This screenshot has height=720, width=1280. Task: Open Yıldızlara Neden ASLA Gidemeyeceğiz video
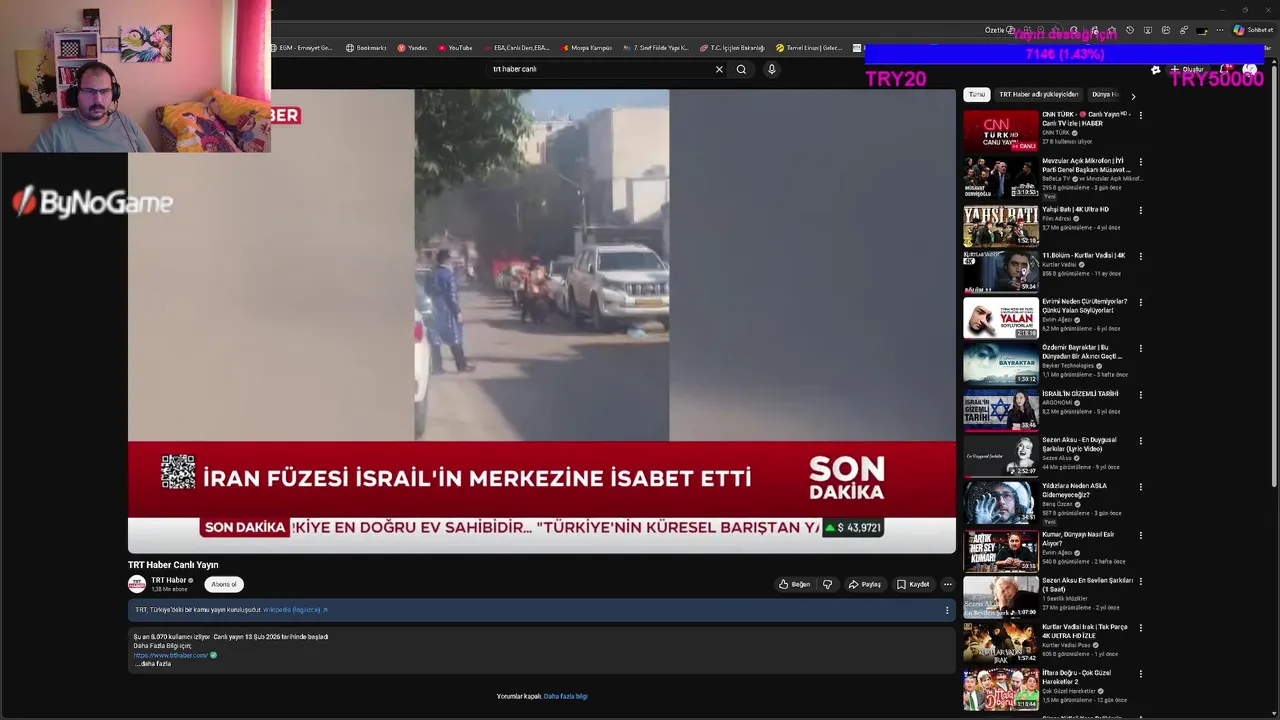coord(1001,503)
